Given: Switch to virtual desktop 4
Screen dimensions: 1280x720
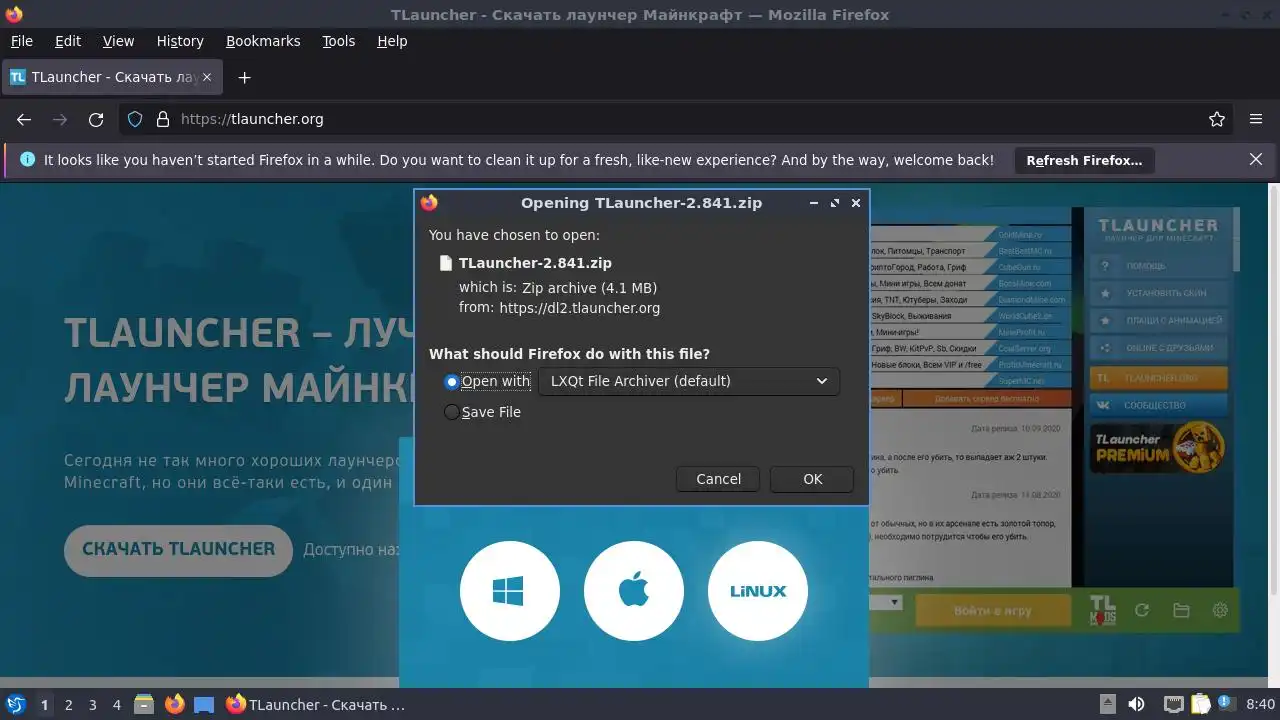Looking at the screenshot, I should (x=116, y=704).
